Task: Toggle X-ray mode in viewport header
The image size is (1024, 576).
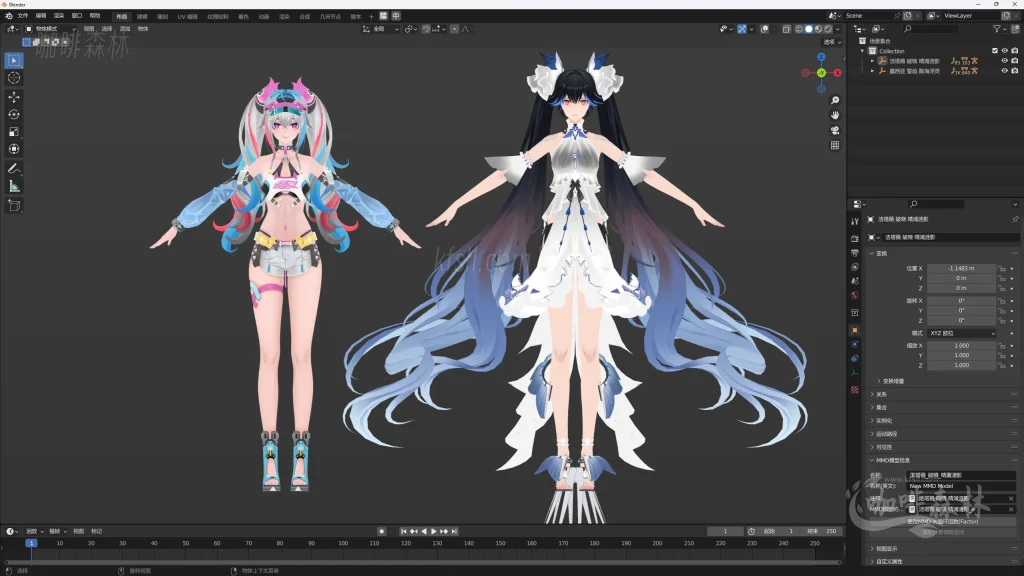Action: 786,29
